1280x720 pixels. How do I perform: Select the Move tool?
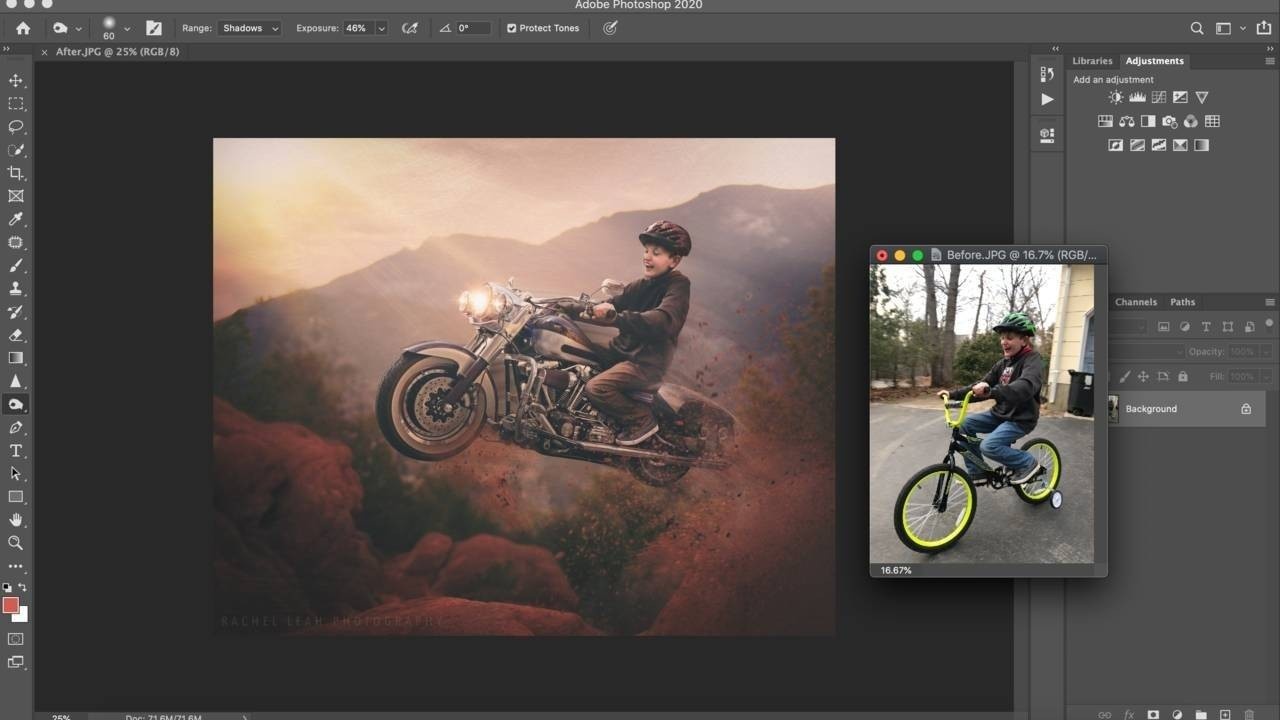click(16, 81)
